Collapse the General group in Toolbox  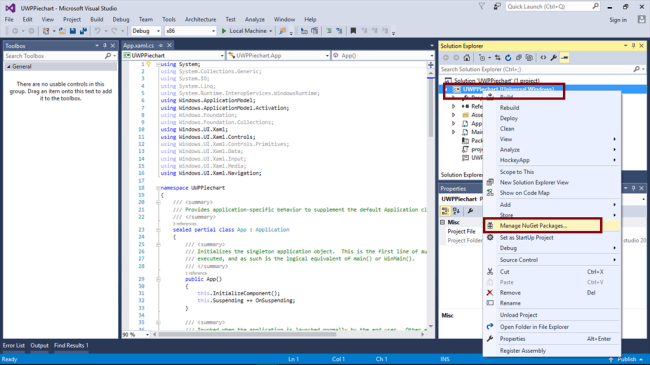tap(8, 67)
